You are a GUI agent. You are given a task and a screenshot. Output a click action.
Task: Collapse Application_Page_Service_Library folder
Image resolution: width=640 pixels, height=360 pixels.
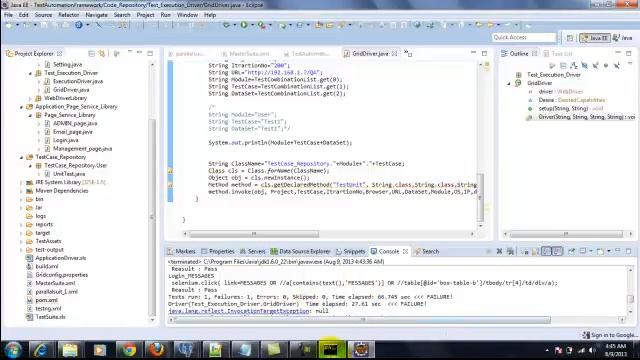pyautogui.click(x=21, y=107)
